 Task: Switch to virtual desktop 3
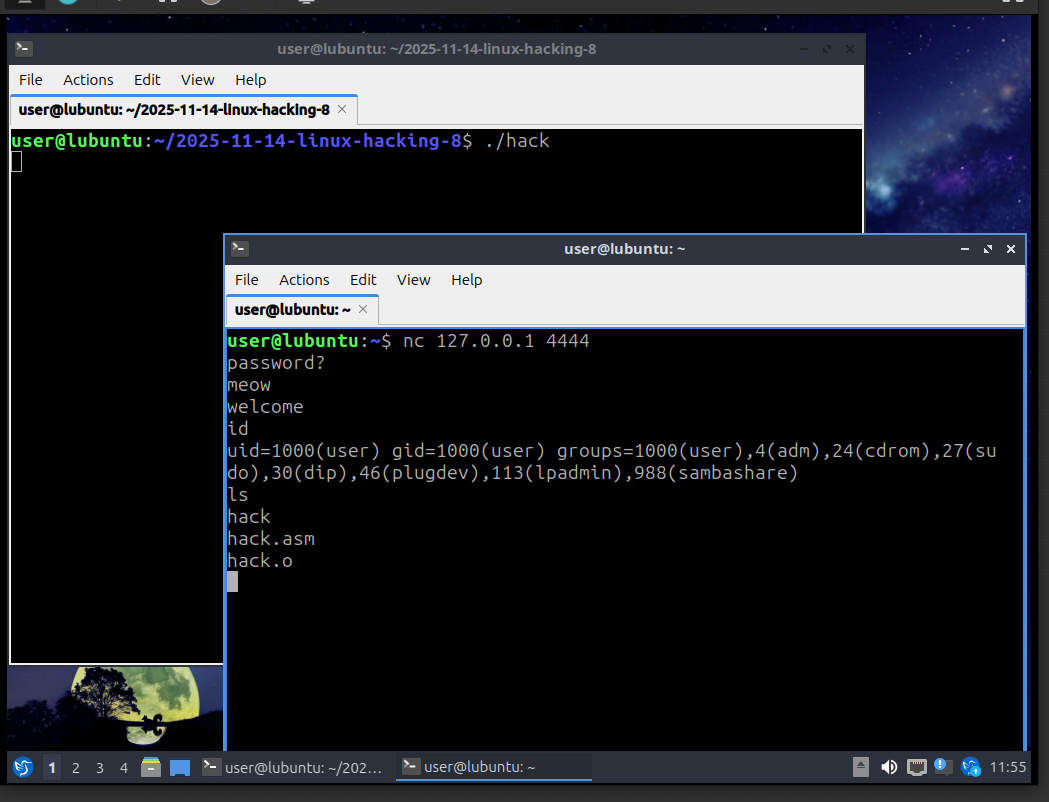100,768
